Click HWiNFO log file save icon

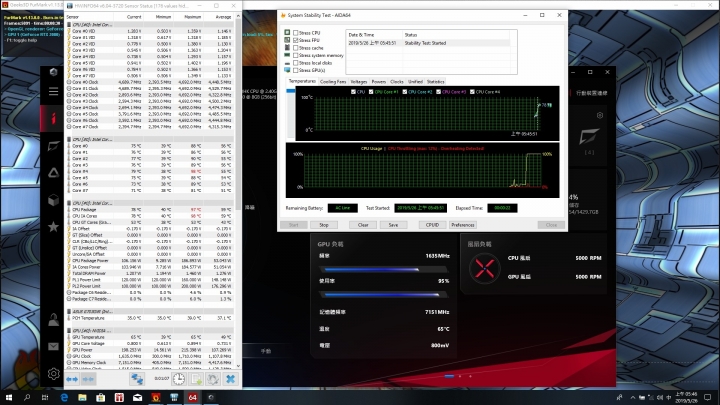click(196, 379)
